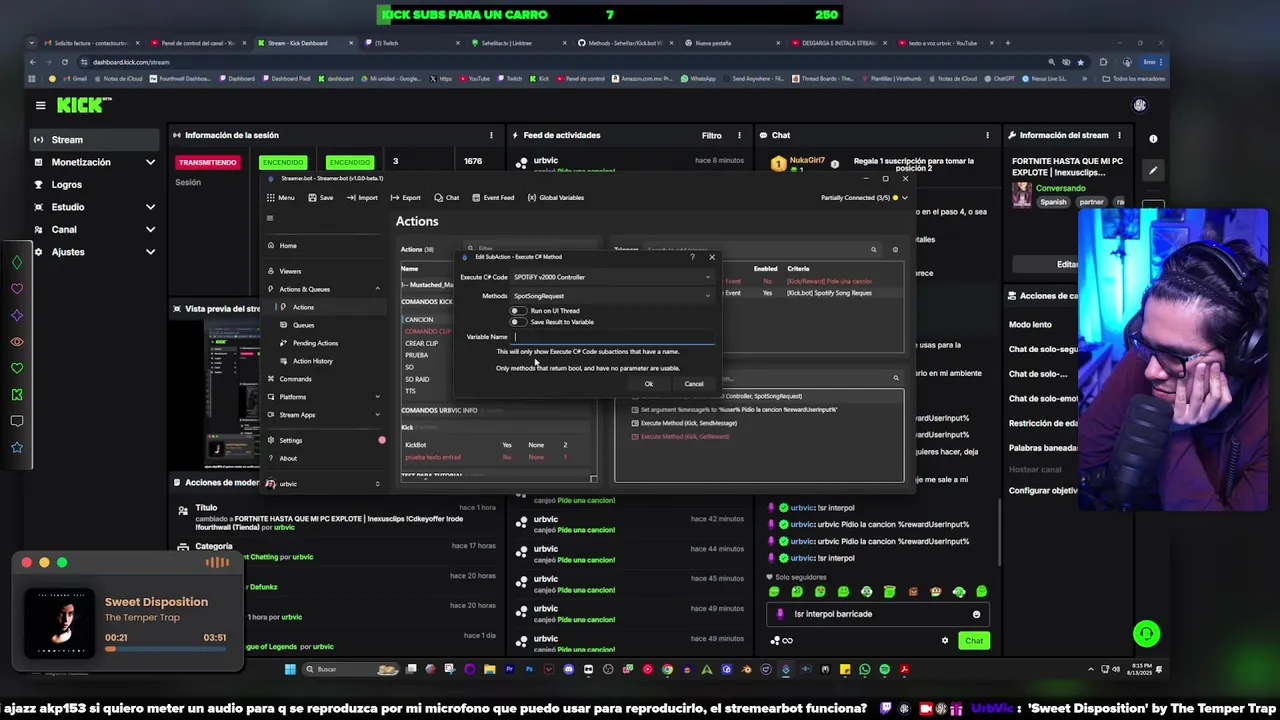Image resolution: width=1280 pixels, height=720 pixels.
Task: Click Filtro in activity feed
Action: coord(711,135)
